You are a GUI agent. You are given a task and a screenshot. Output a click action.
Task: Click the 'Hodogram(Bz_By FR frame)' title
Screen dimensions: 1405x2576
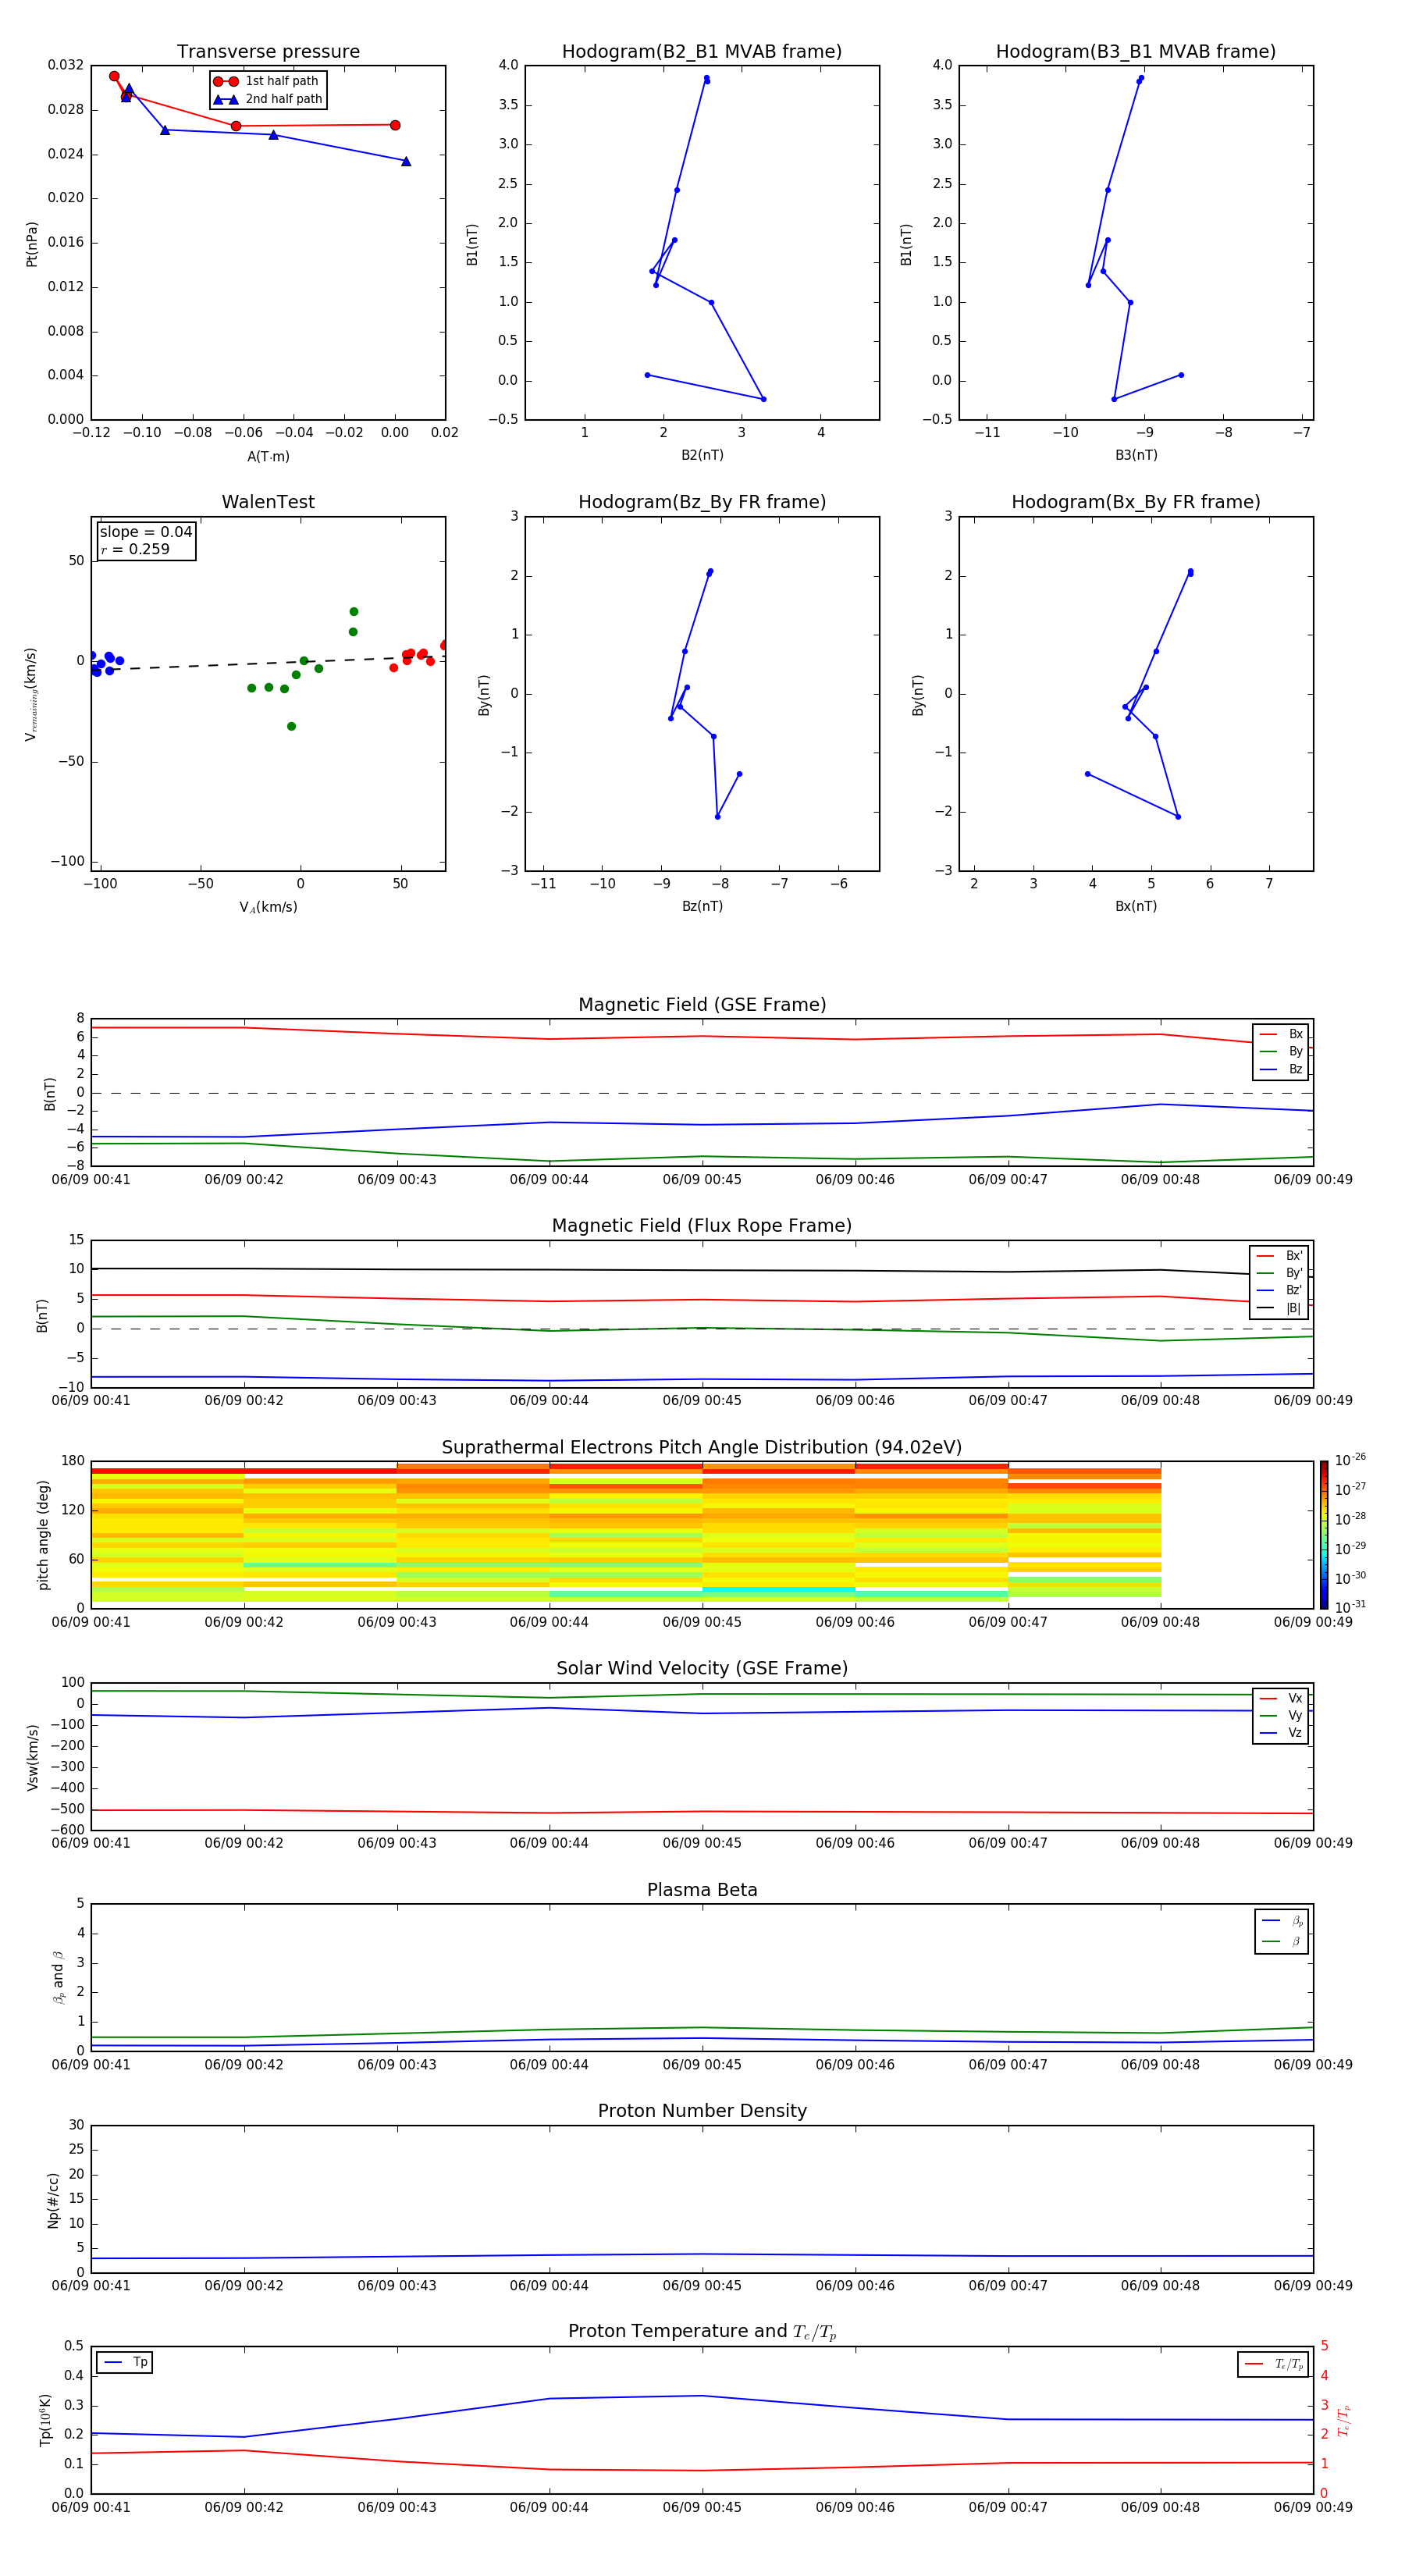(702, 502)
